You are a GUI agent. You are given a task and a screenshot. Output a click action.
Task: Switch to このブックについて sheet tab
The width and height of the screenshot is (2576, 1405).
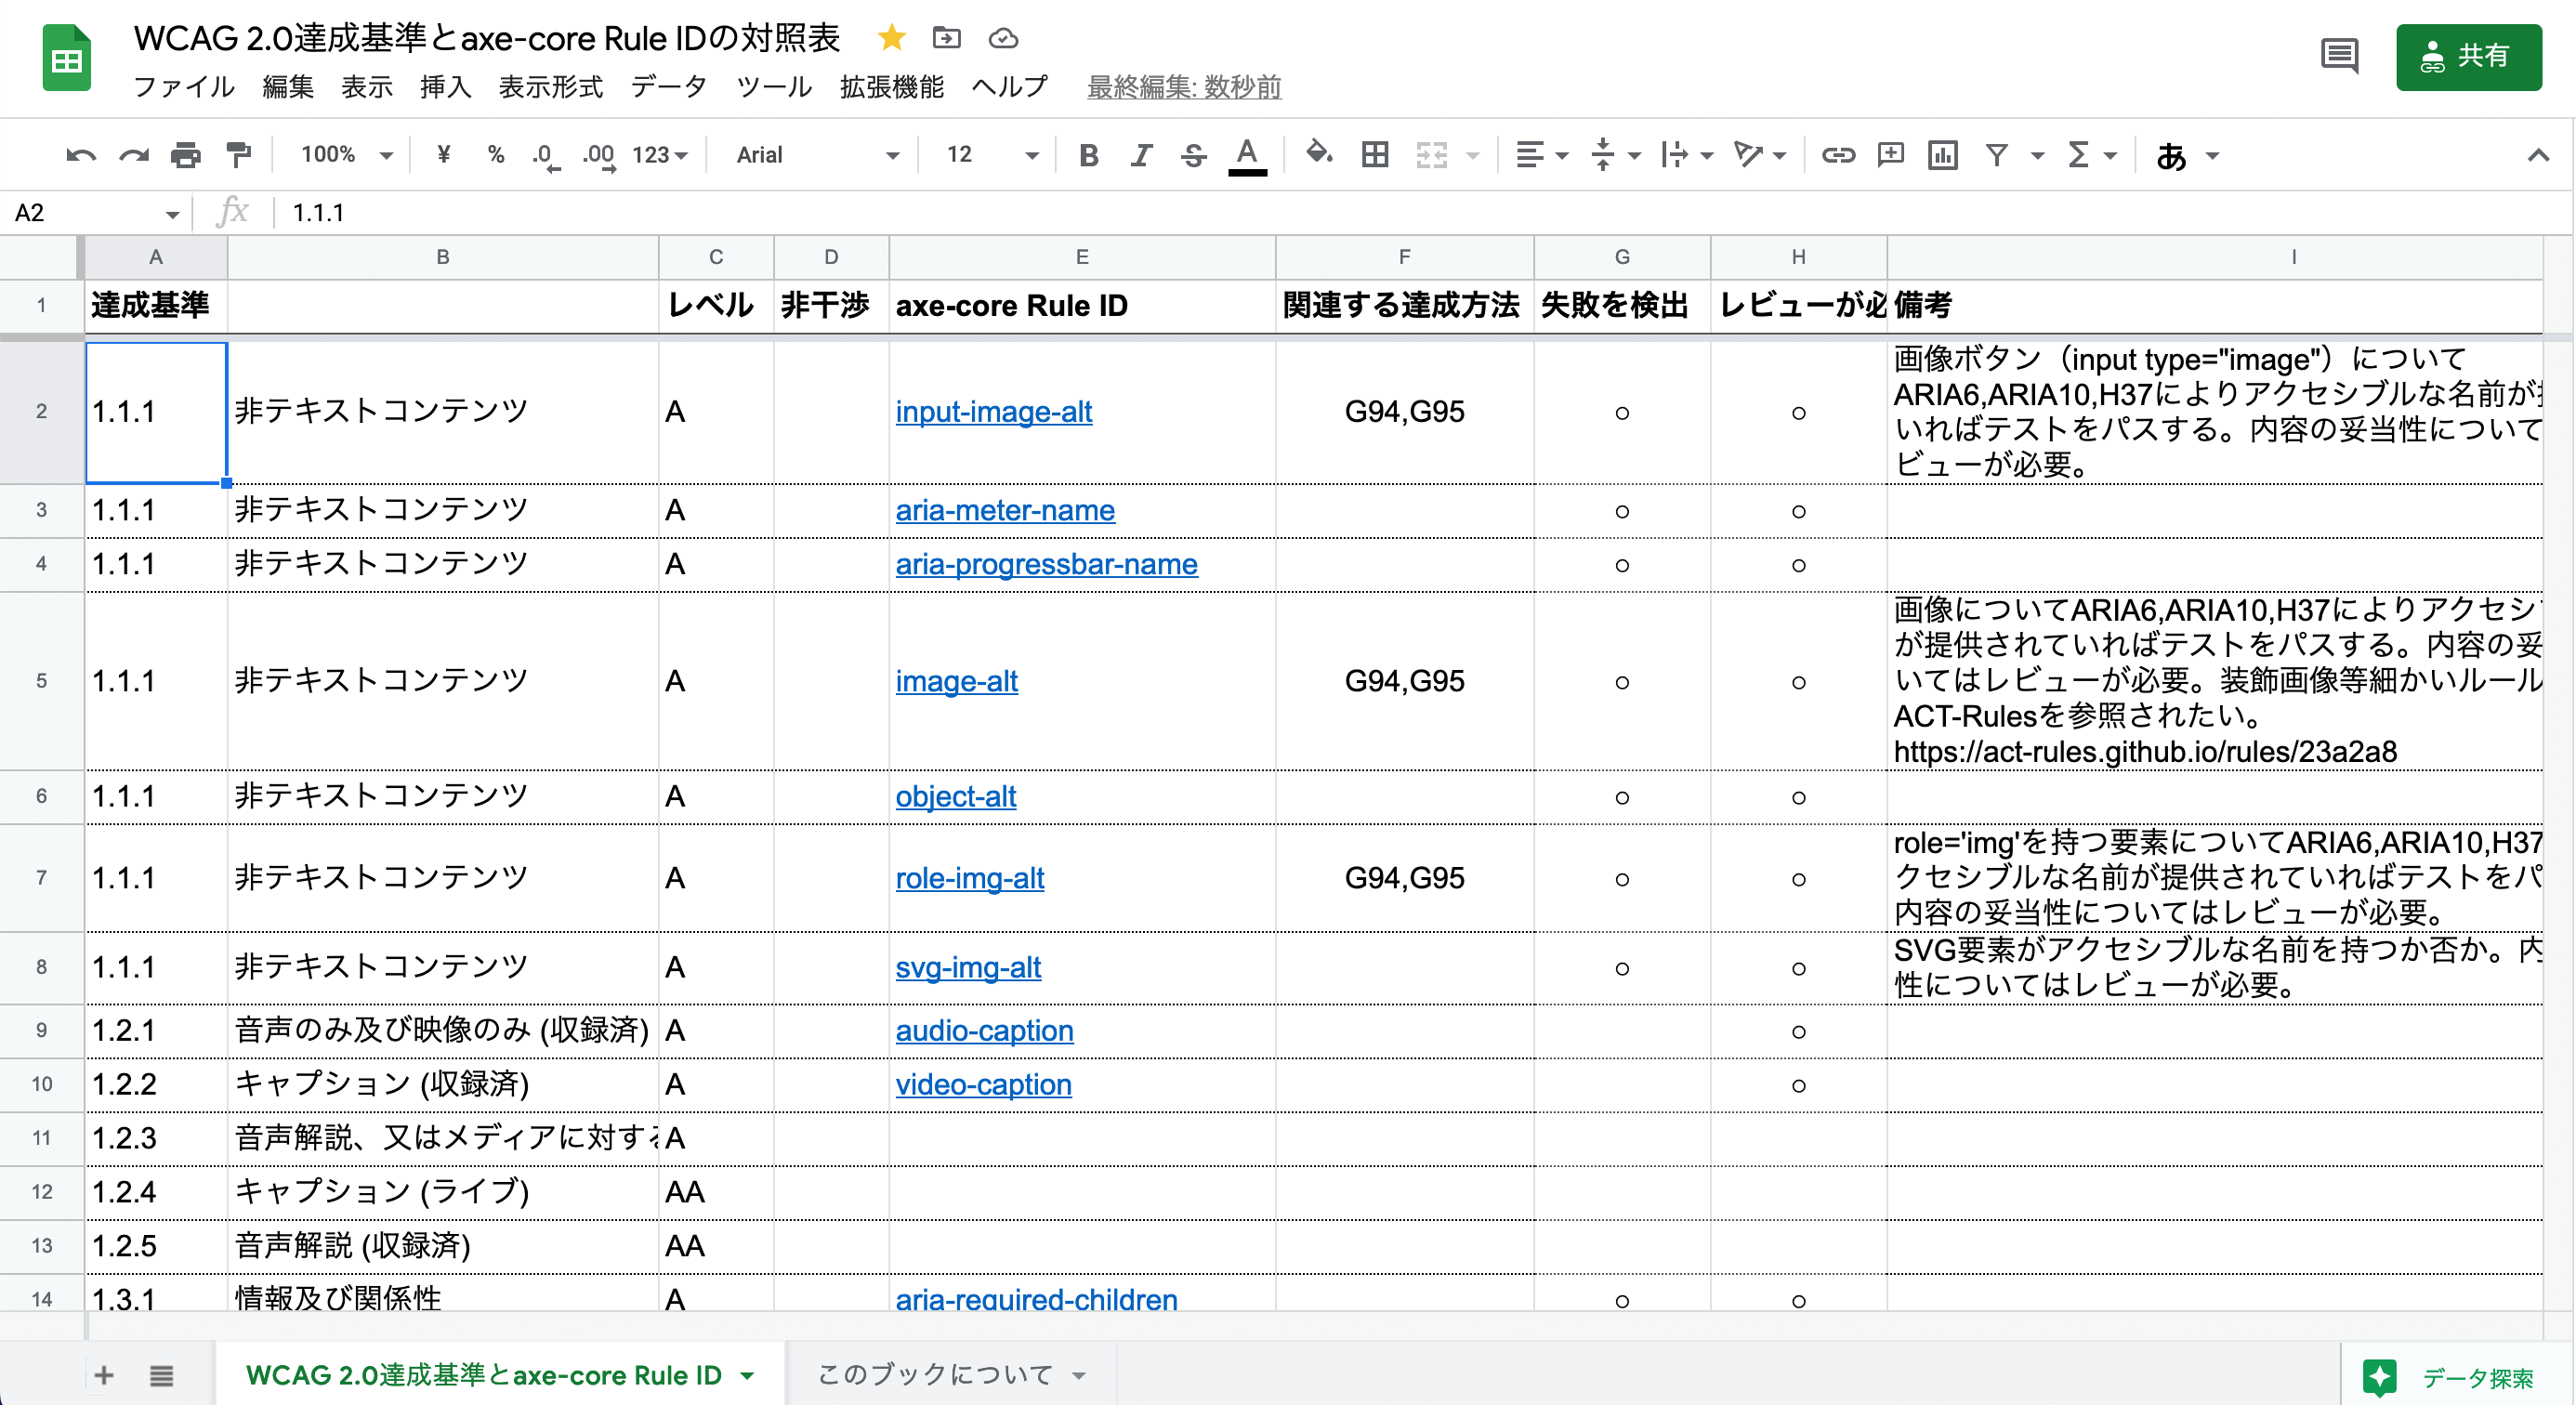pos(951,1375)
